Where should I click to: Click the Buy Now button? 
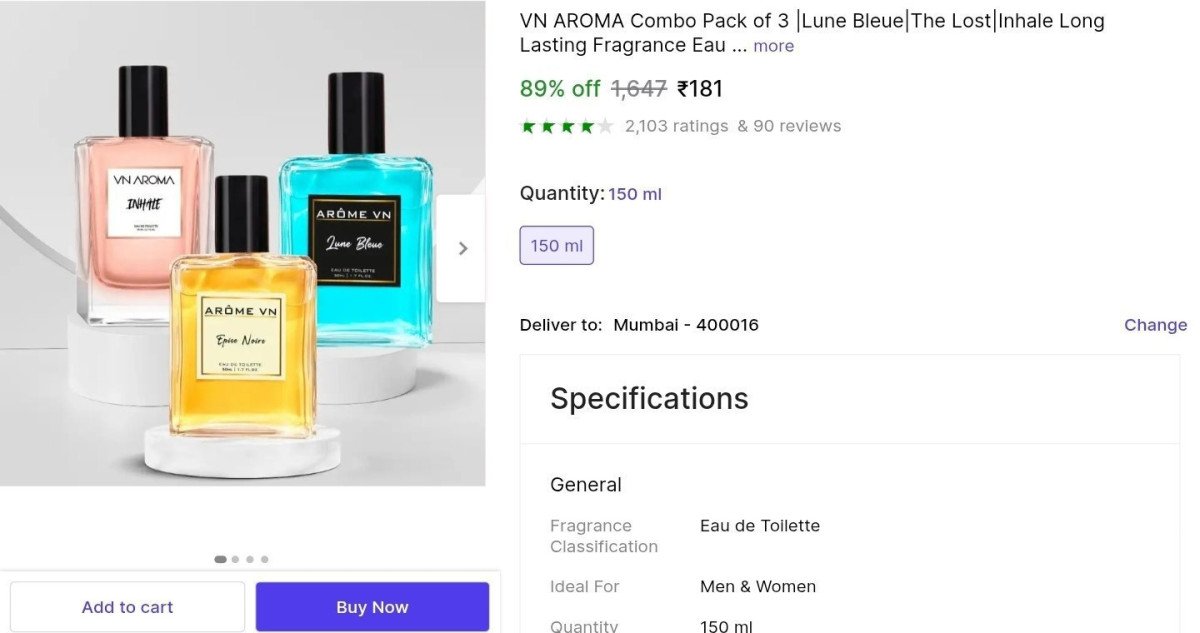click(372, 606)
